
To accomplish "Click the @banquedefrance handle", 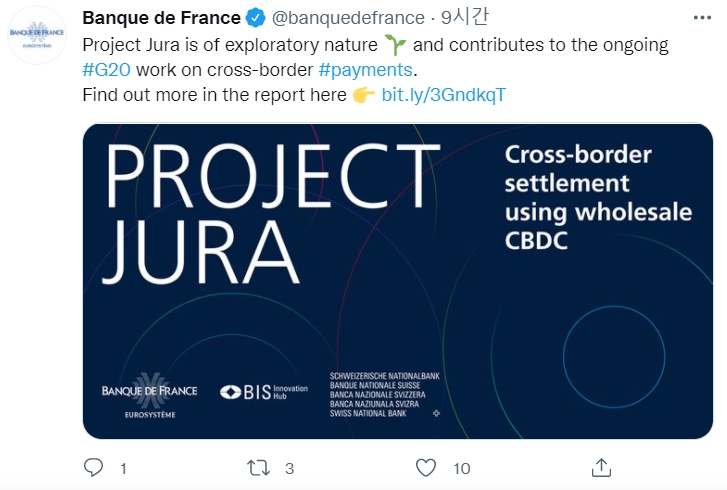I will pos(348,18).
